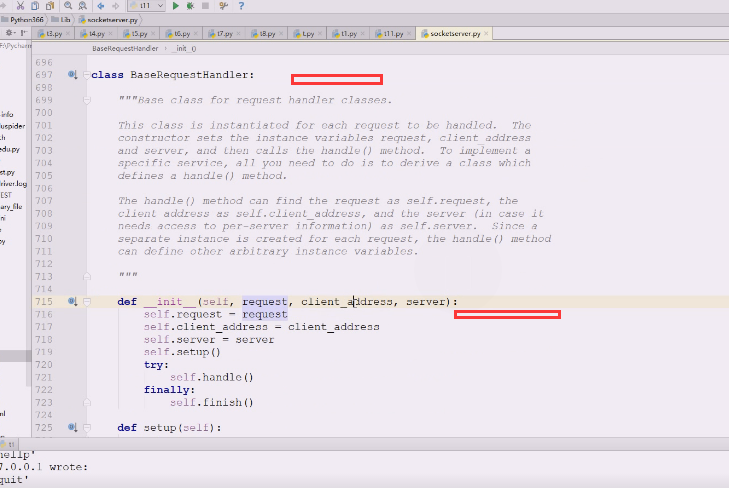Open the t11 run configuration dropdown

click(146, 6)
